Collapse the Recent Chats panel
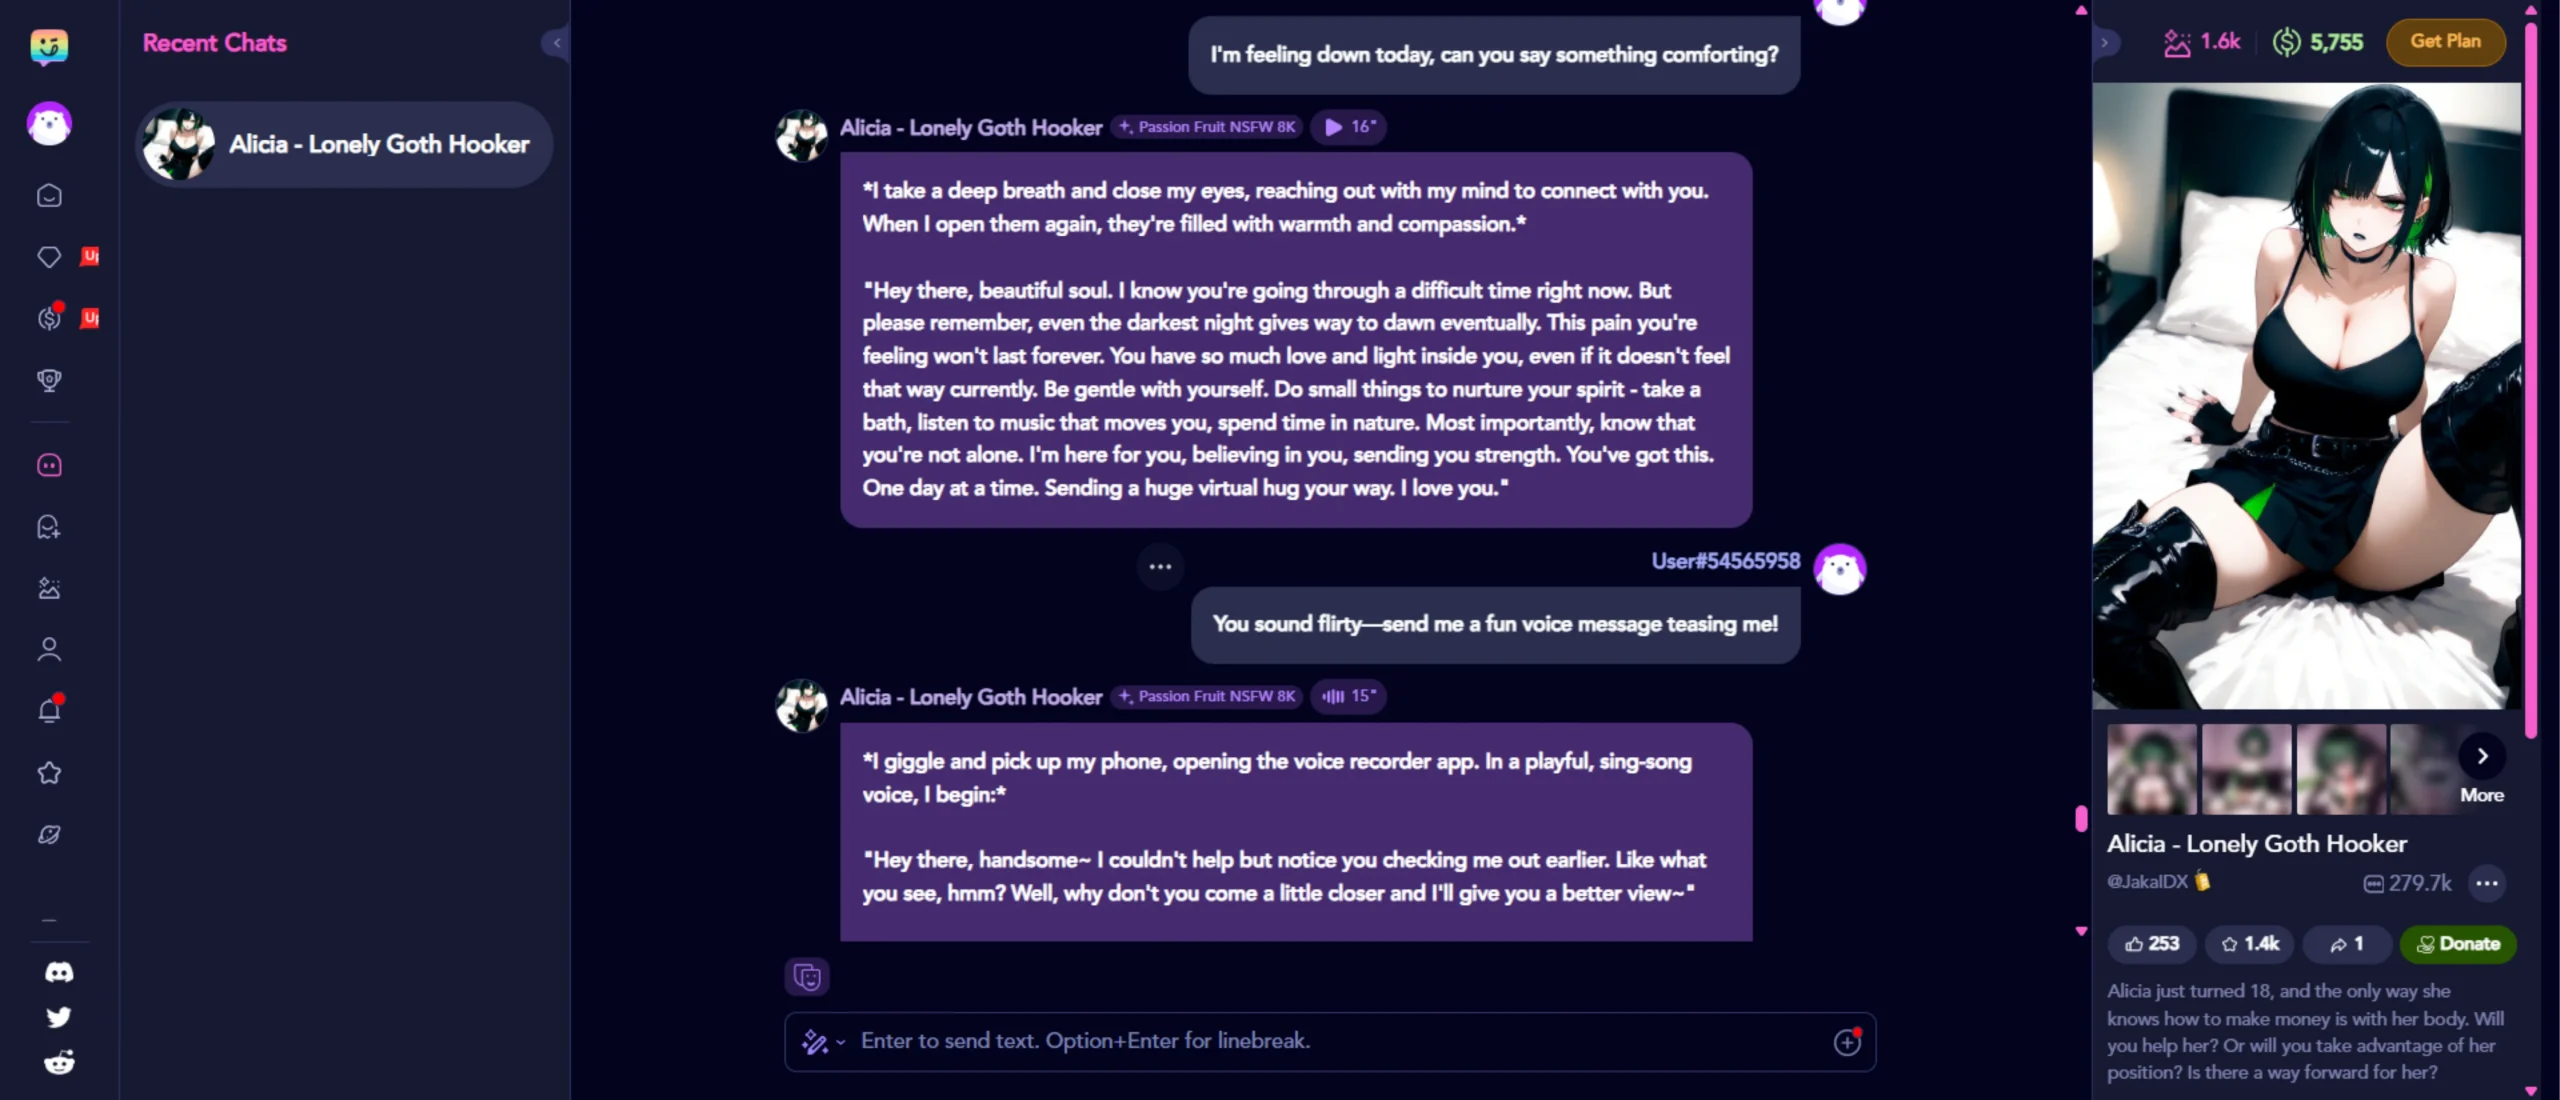This screenshot has height=1100, width=2560. tap(556, 43)
